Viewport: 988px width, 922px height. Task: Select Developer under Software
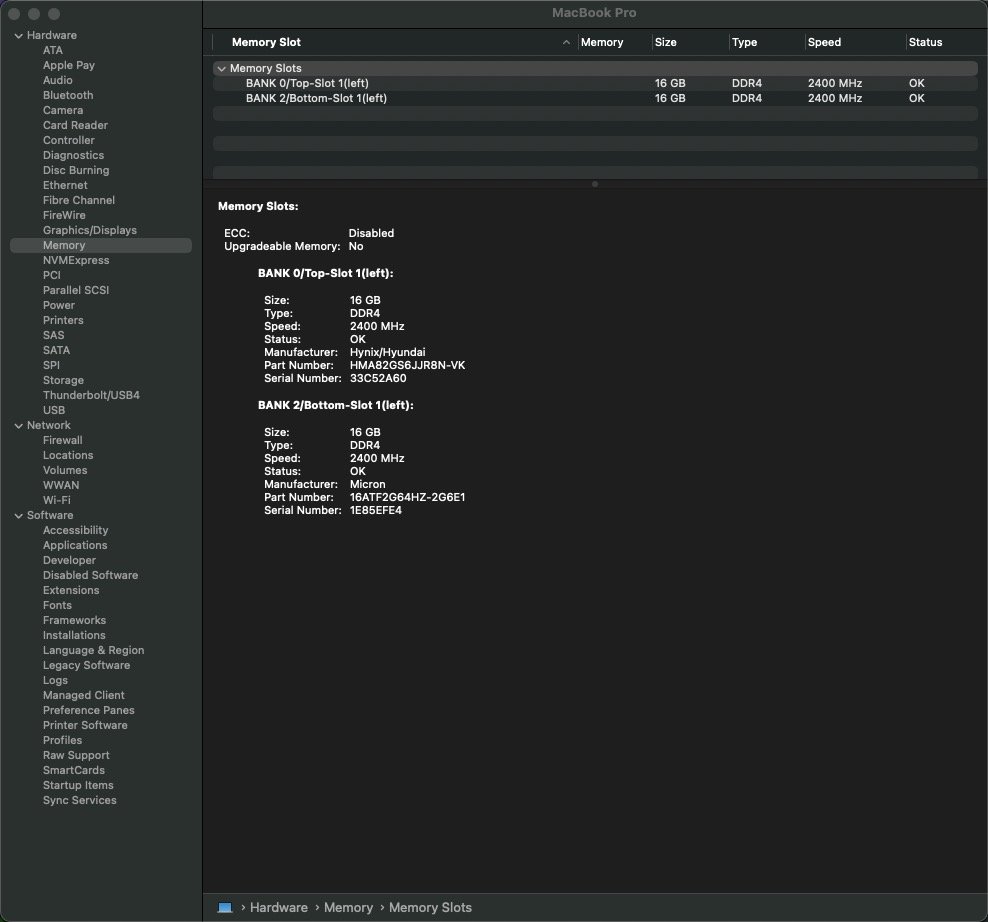pos(69,560)
